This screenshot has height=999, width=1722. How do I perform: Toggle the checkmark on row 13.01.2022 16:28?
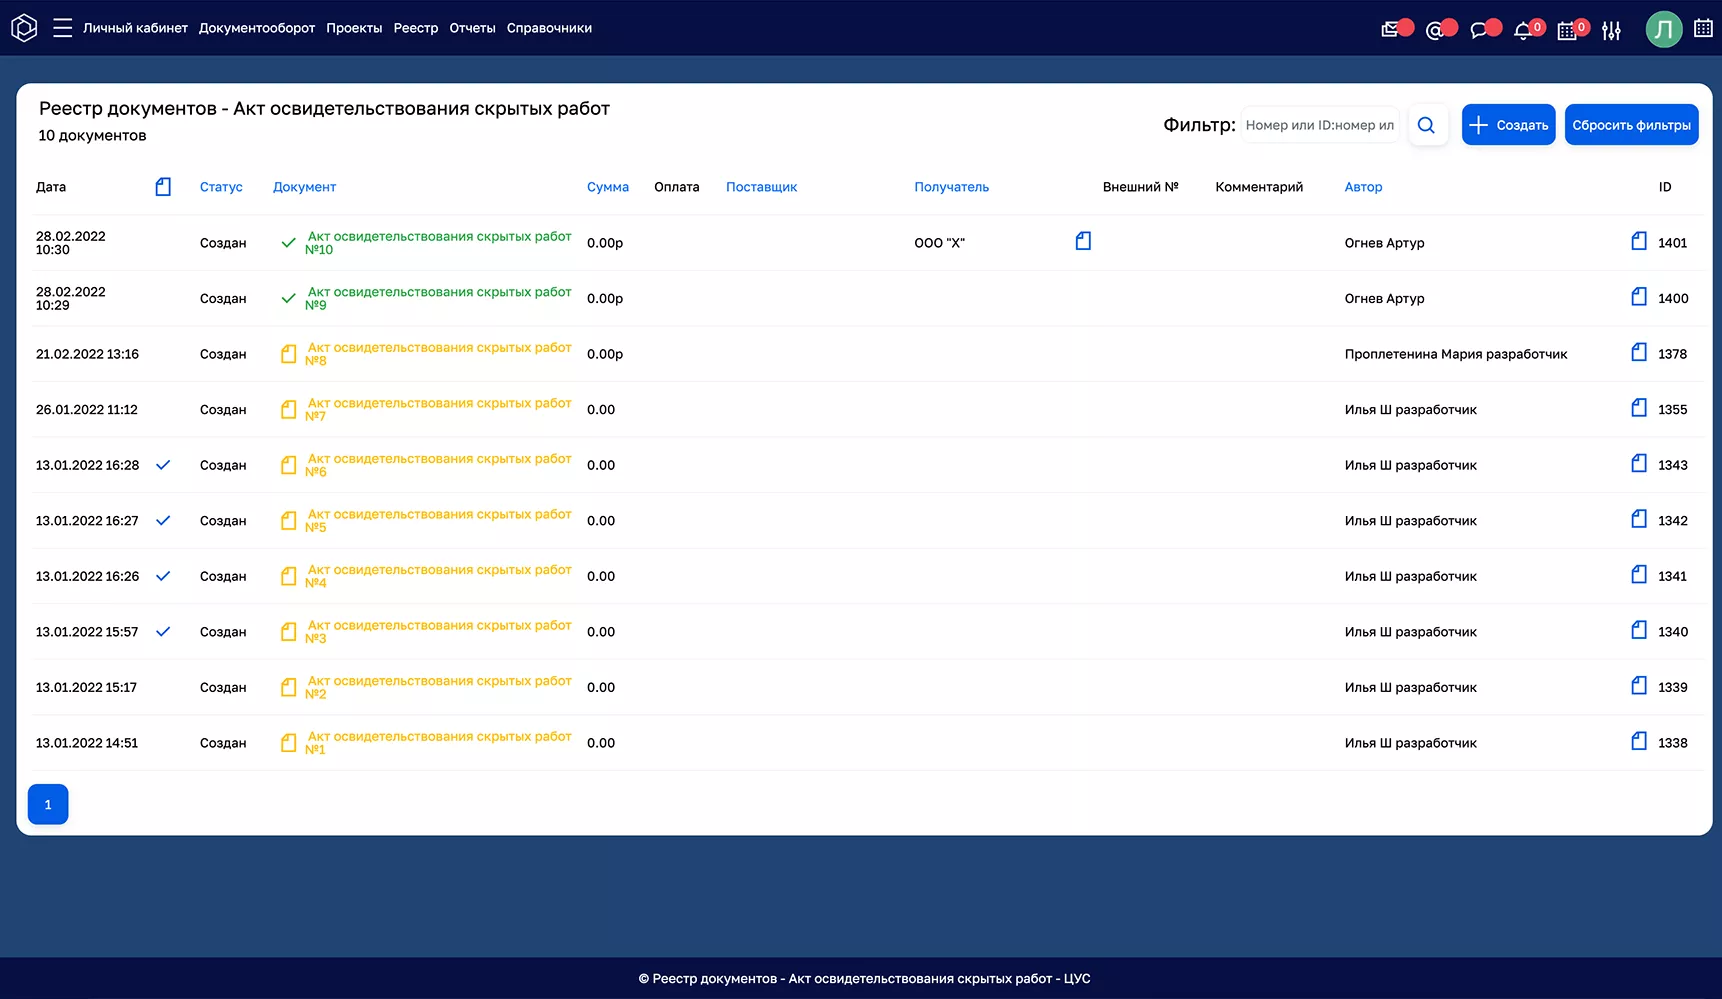(x=163, y=465)
